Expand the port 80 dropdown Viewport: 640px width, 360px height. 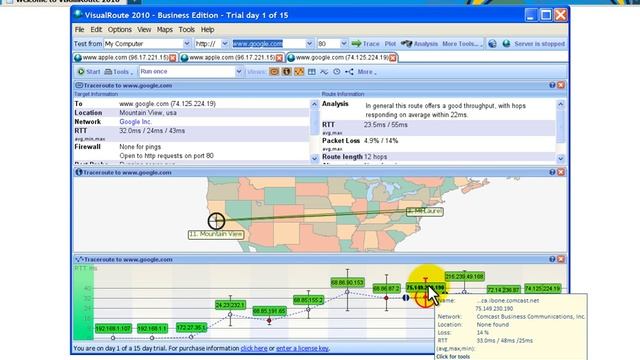(343, 44)
